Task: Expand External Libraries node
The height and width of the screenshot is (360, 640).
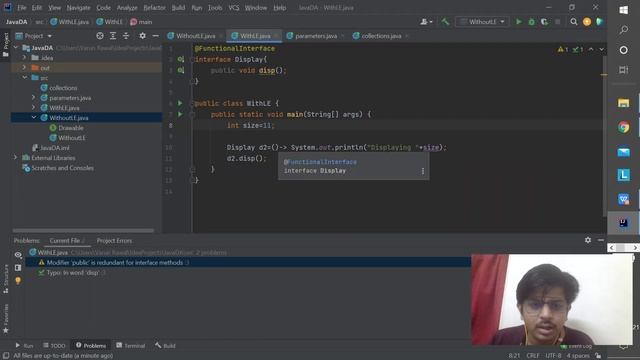Action: (16, 158)
